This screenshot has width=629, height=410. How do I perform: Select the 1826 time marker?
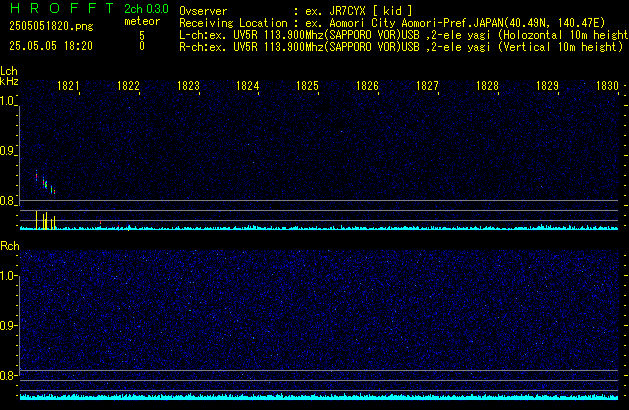click(367, 86)
